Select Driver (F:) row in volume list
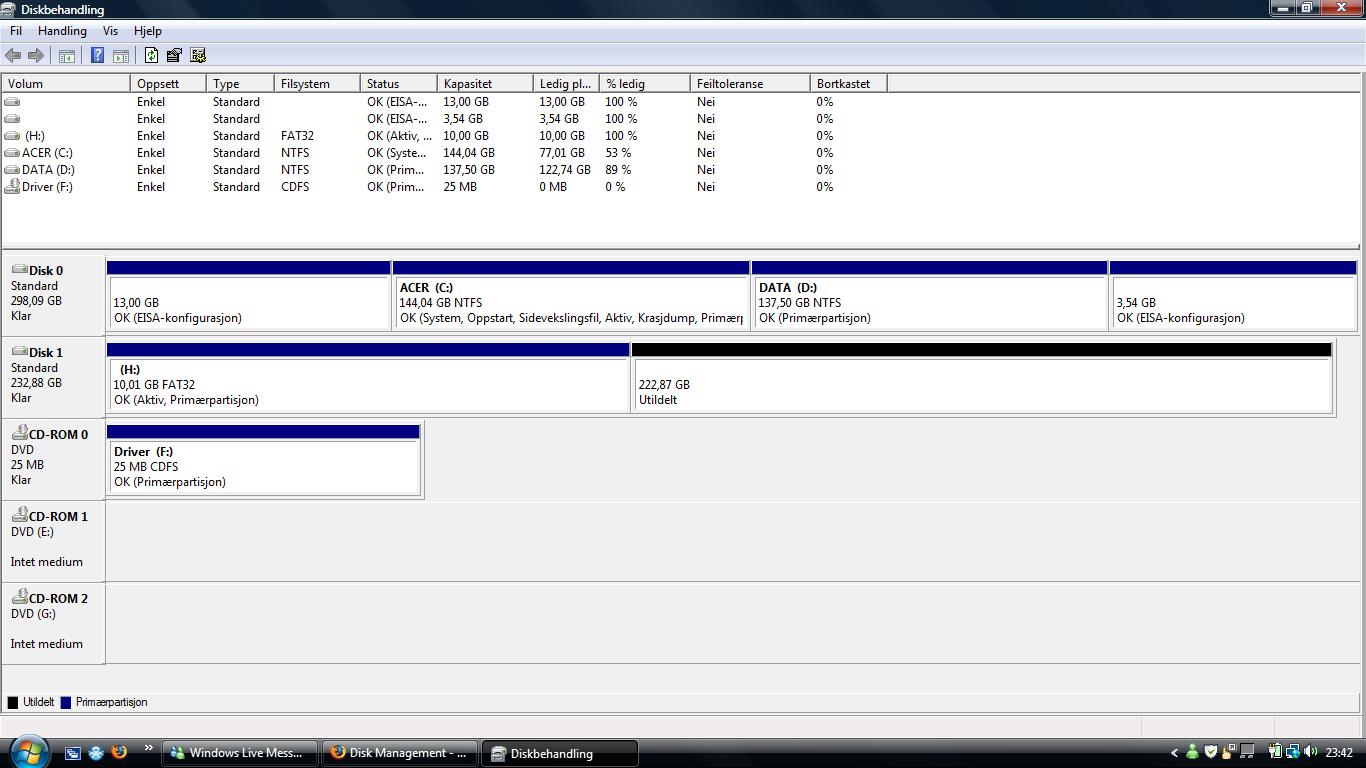Viewport: 1366px width, 768px height. click(x=444, y=187)
